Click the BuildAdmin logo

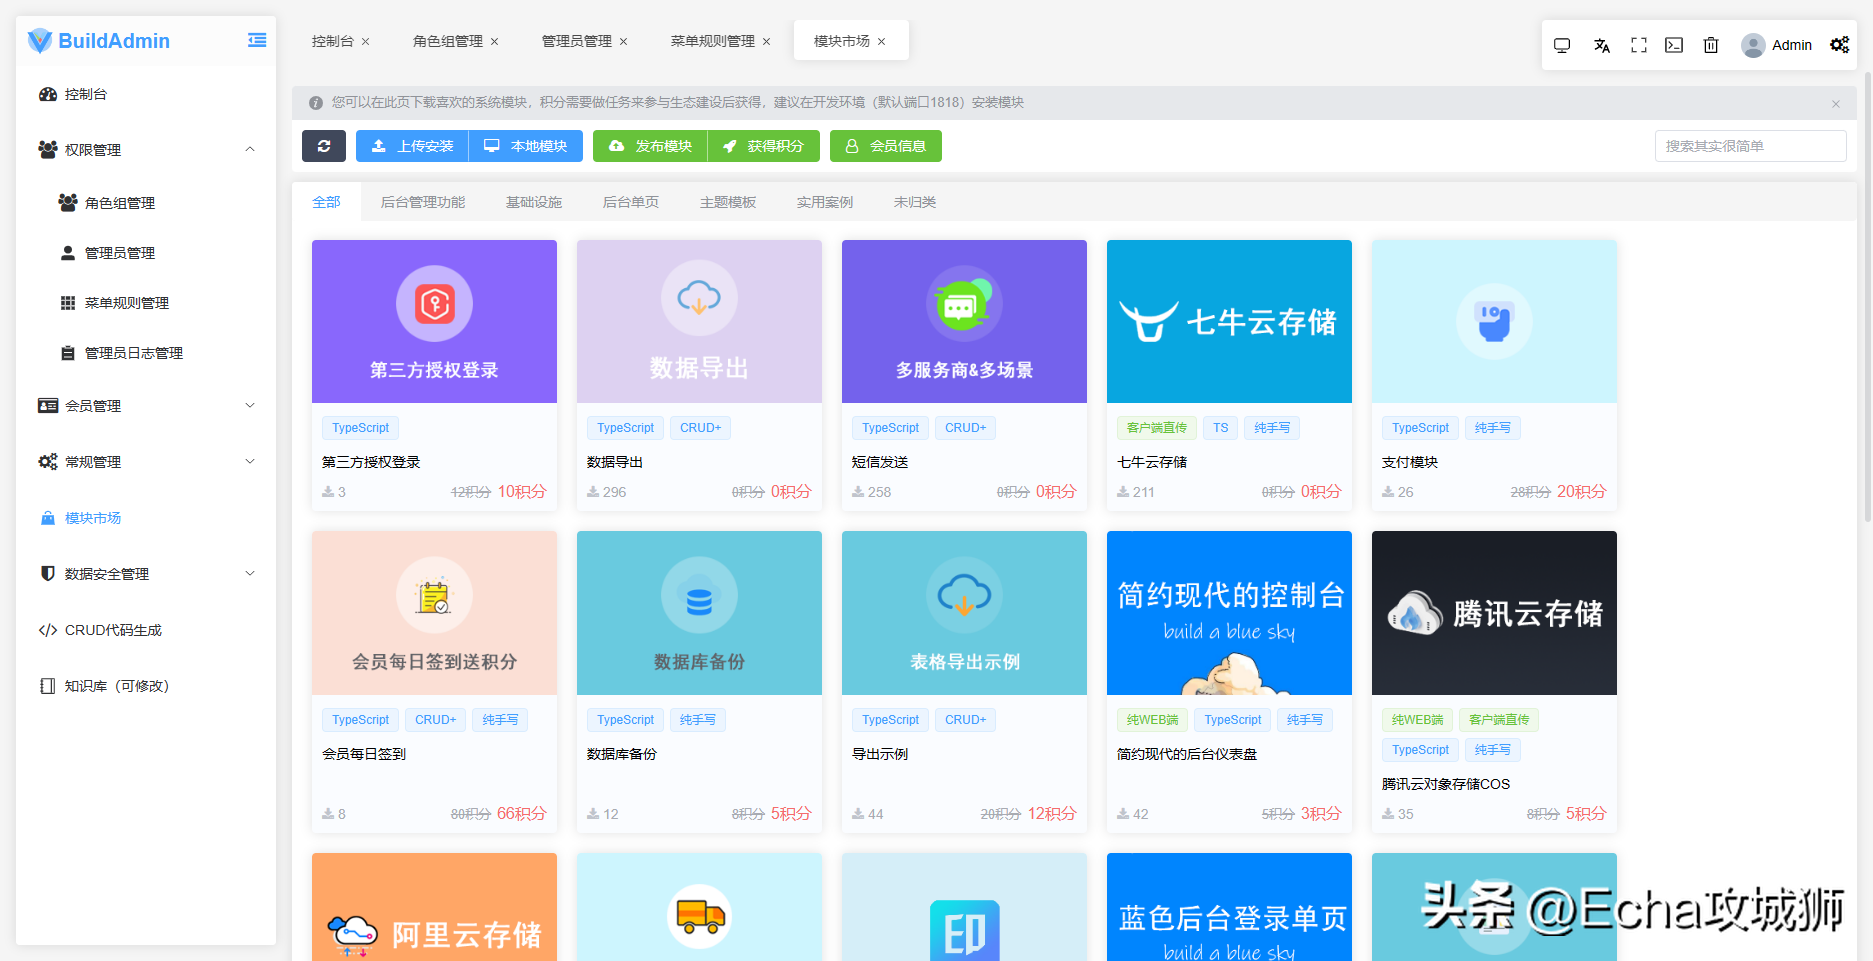pos(99,41)
